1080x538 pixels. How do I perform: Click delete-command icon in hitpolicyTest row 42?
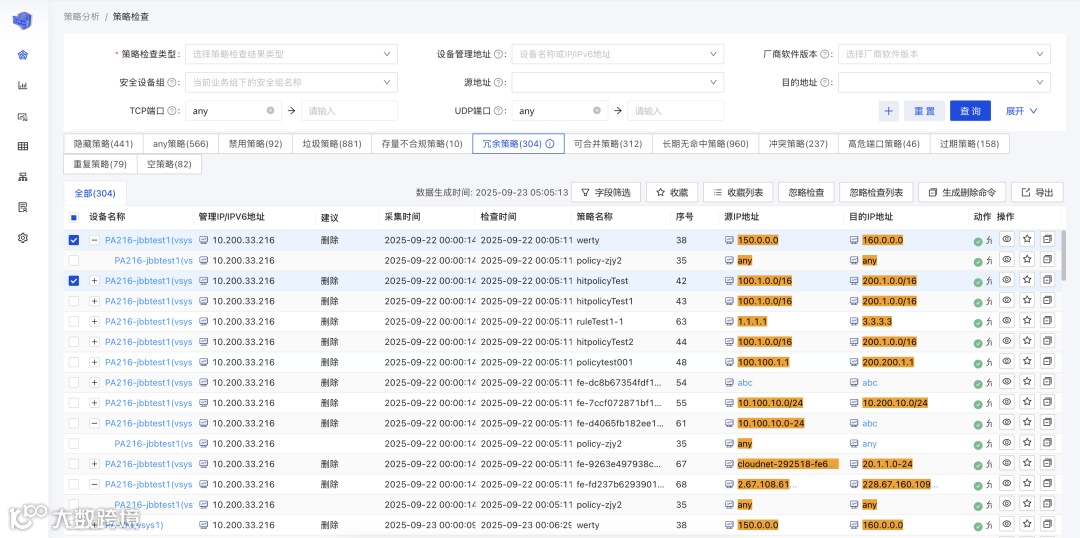(1048, 280)
